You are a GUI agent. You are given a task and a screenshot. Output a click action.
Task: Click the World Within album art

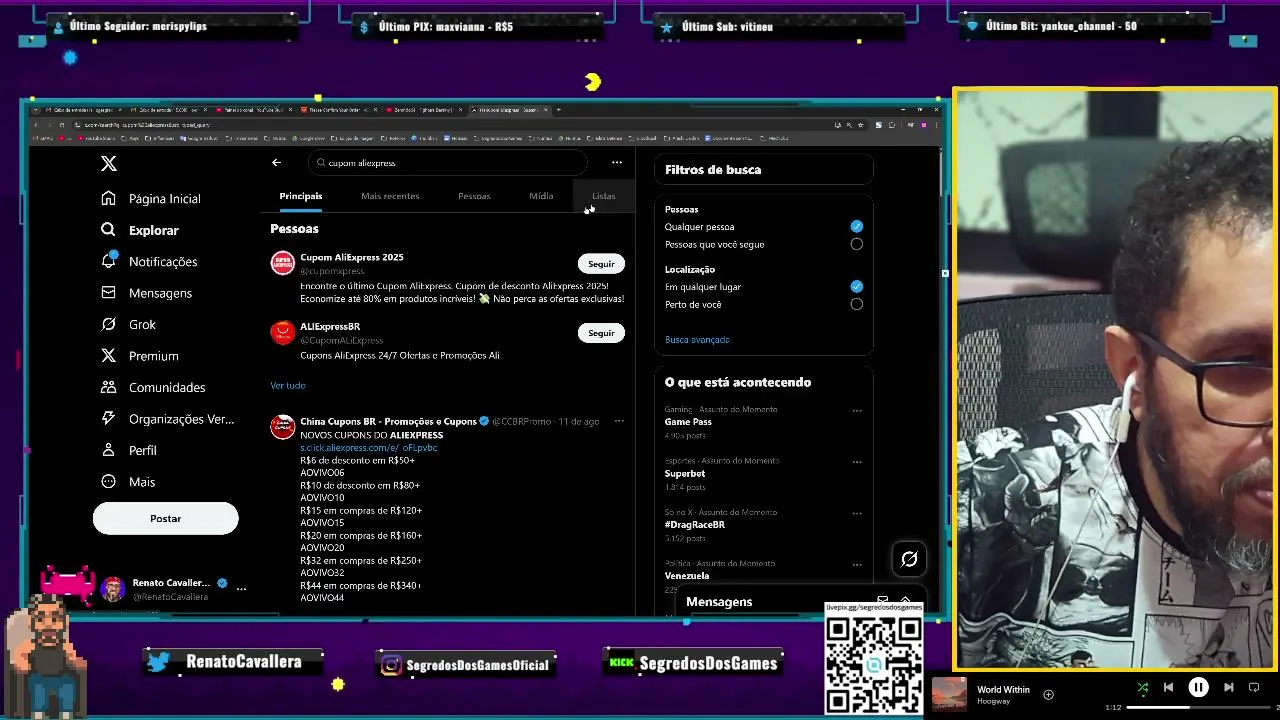coord(949,694)
